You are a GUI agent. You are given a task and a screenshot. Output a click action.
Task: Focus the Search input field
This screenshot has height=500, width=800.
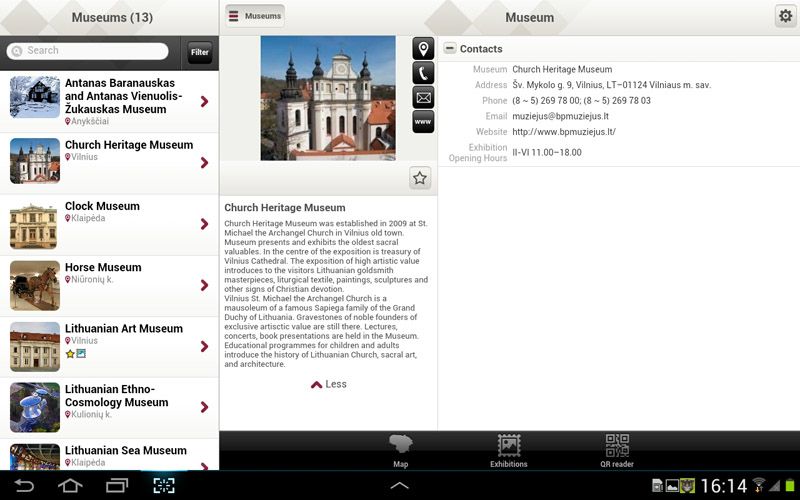click(87, 51)
